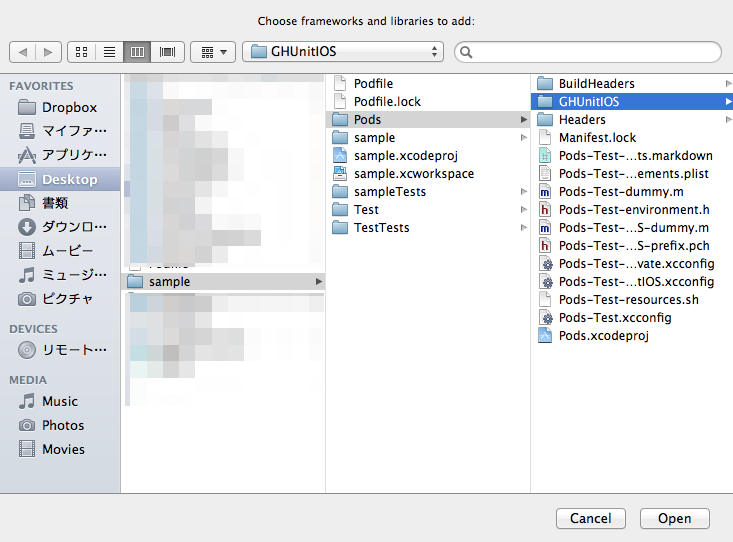Open Photos under Media
Image resolution: width=733 pixels, height=542 pixels.
[60, 425]
